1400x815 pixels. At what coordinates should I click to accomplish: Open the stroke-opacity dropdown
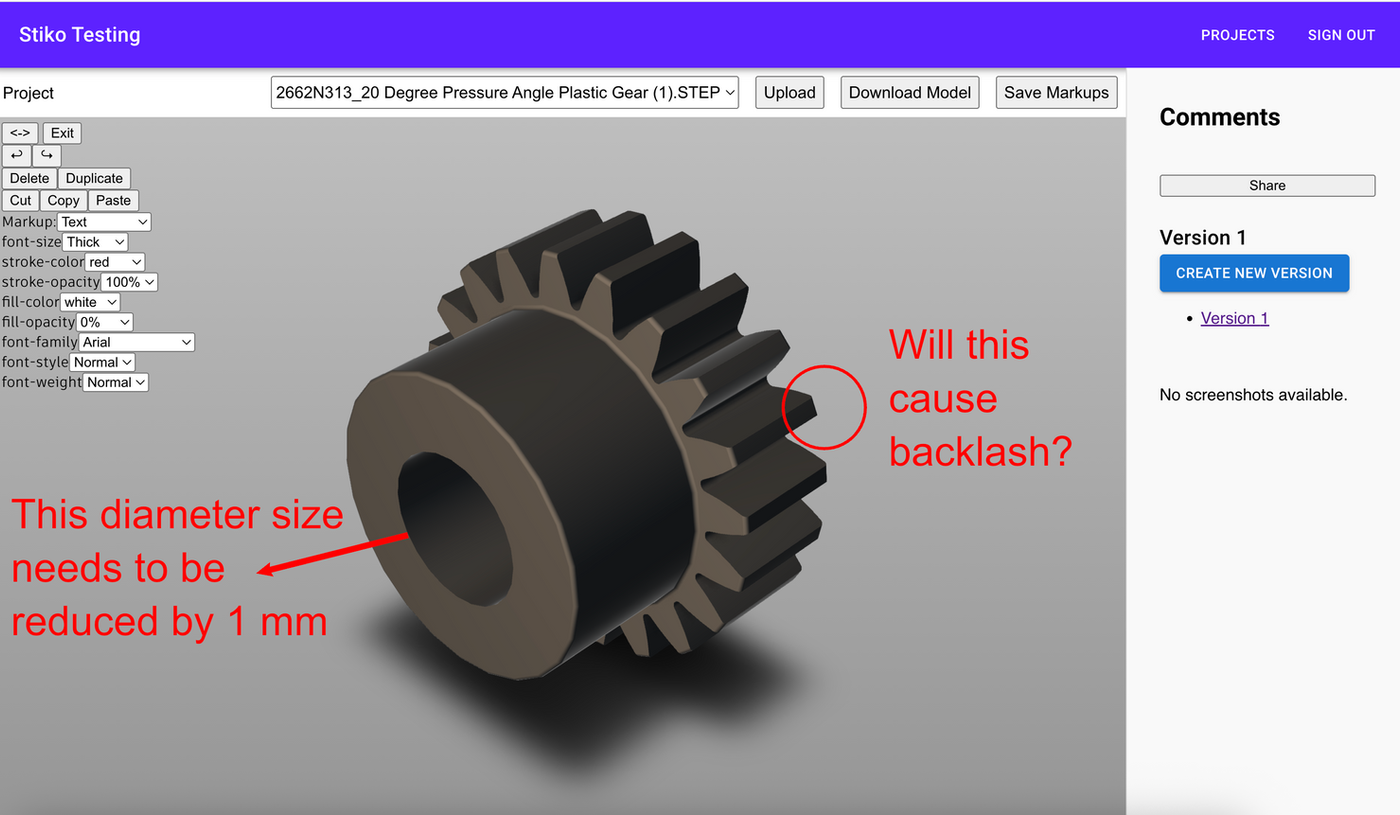click(129, 282)
